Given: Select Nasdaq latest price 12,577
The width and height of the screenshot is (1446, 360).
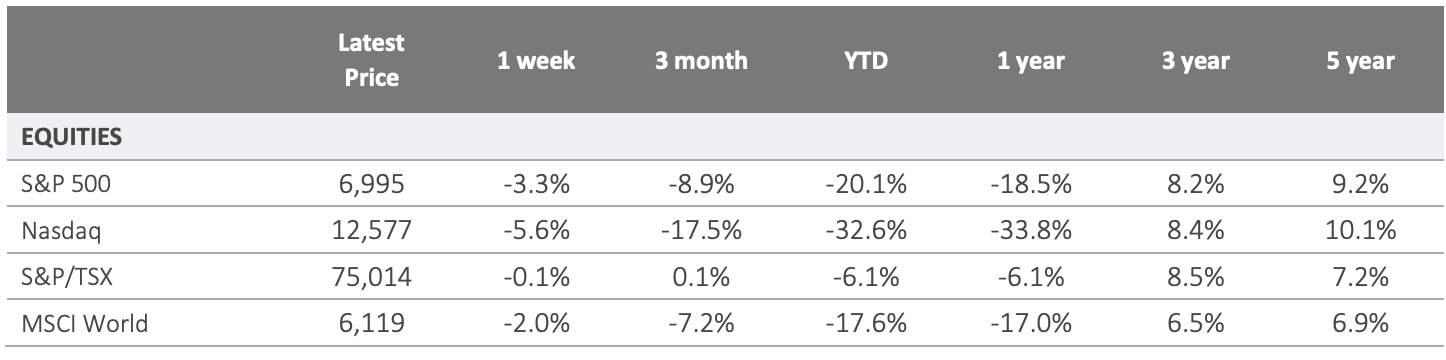Looking at the screenshot, I should (x=372, y=232).
